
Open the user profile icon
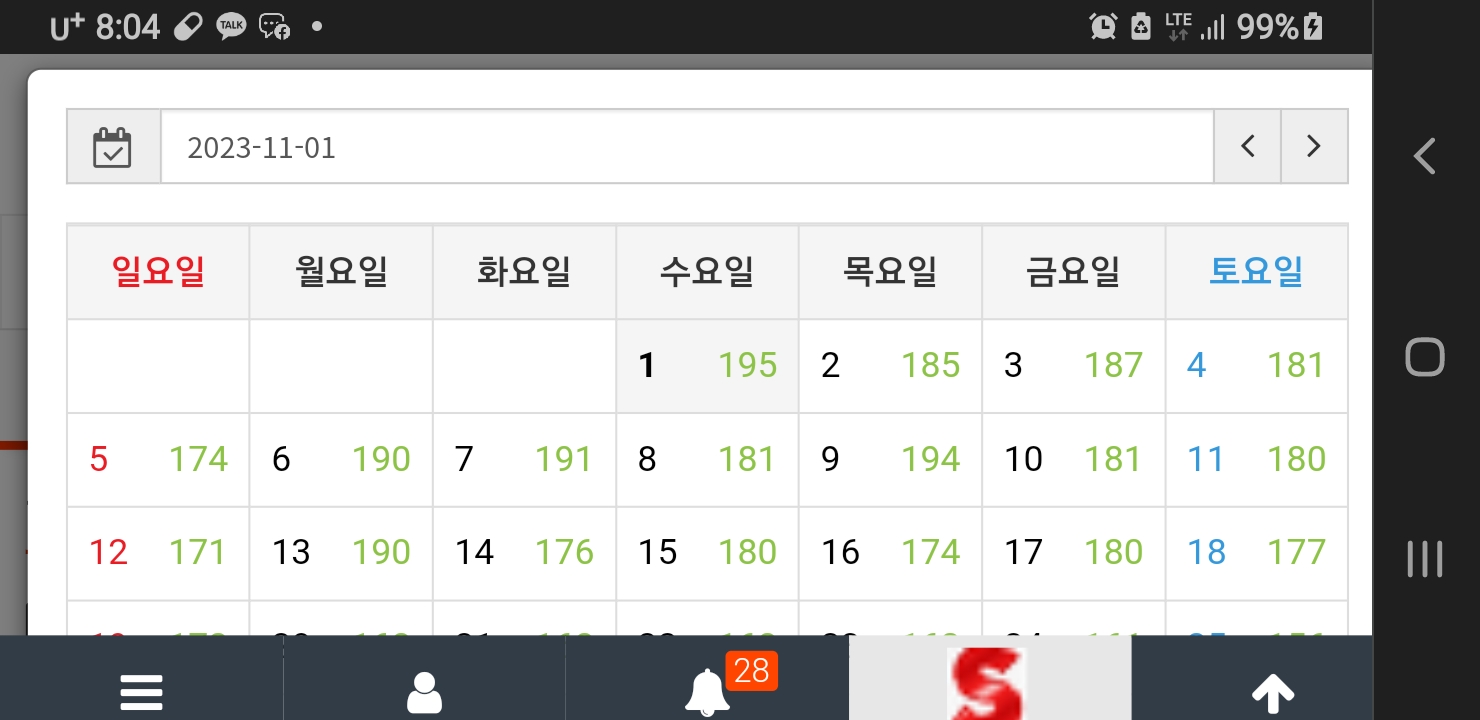[425, 692]
